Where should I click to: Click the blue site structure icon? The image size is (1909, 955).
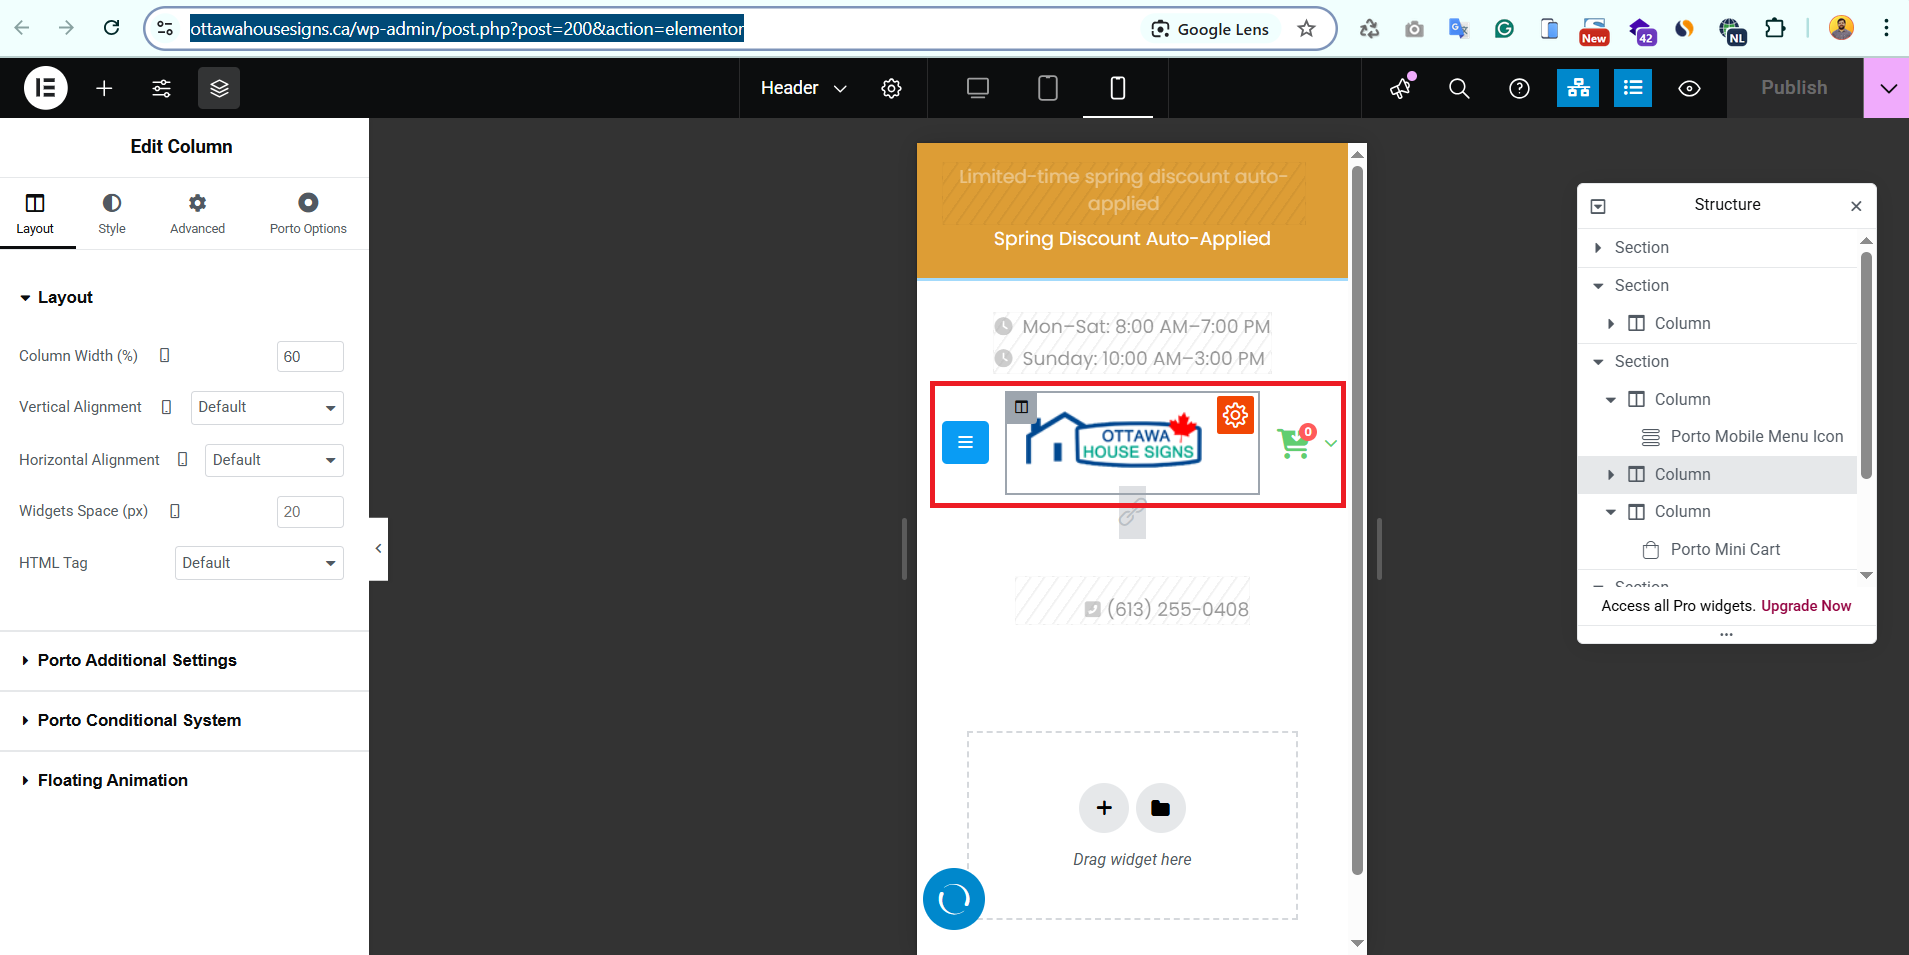coord(1578,88)
